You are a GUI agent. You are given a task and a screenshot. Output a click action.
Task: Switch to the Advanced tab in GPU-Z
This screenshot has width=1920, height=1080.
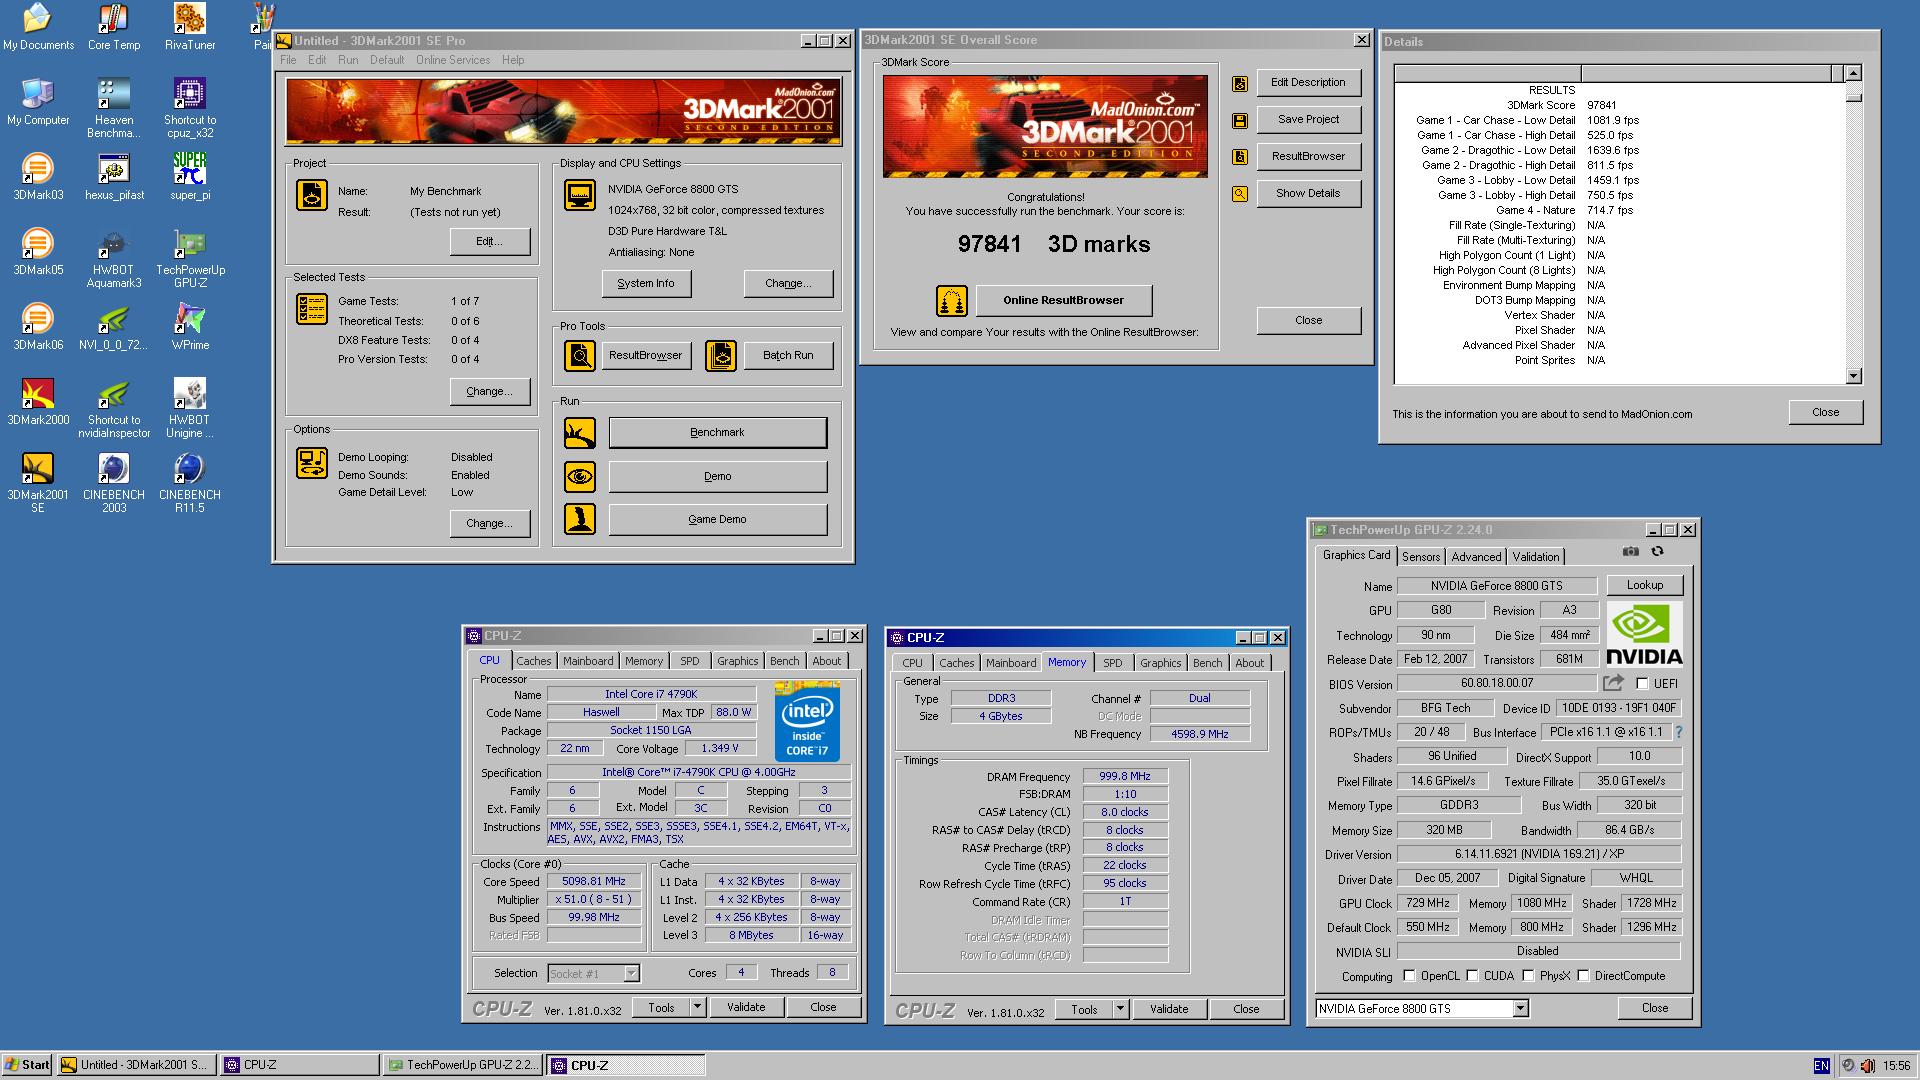1476,557
